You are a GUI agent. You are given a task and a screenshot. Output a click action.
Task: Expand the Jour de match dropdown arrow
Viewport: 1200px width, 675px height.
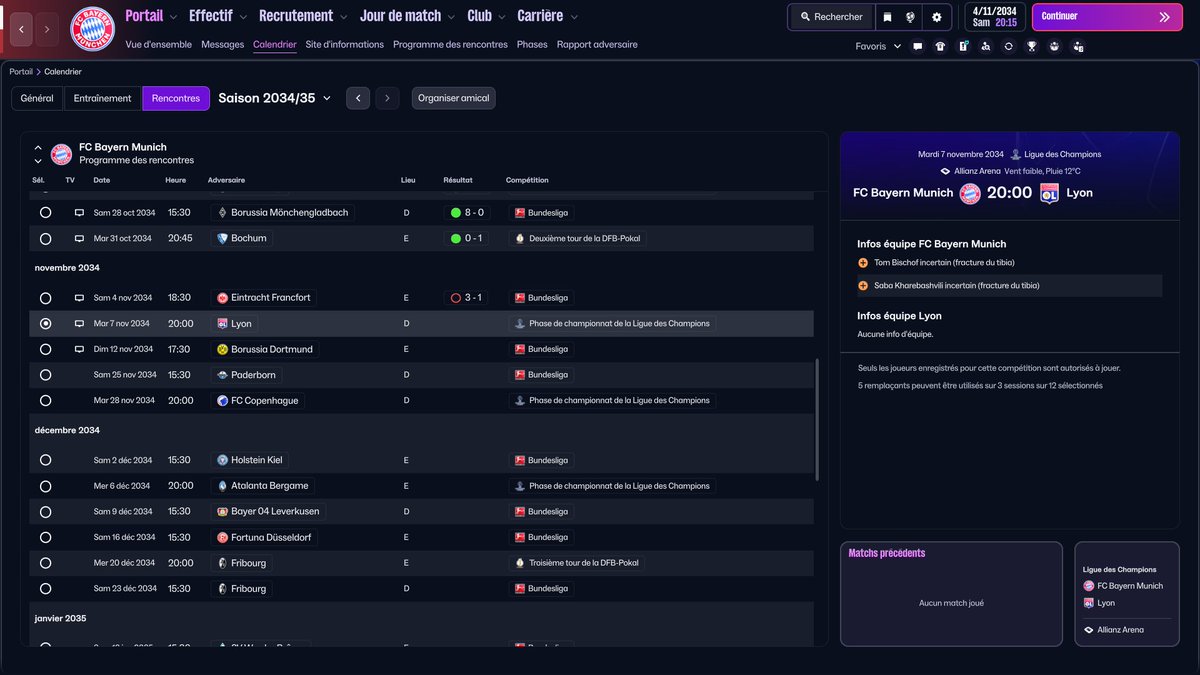[x=452, y=17]
